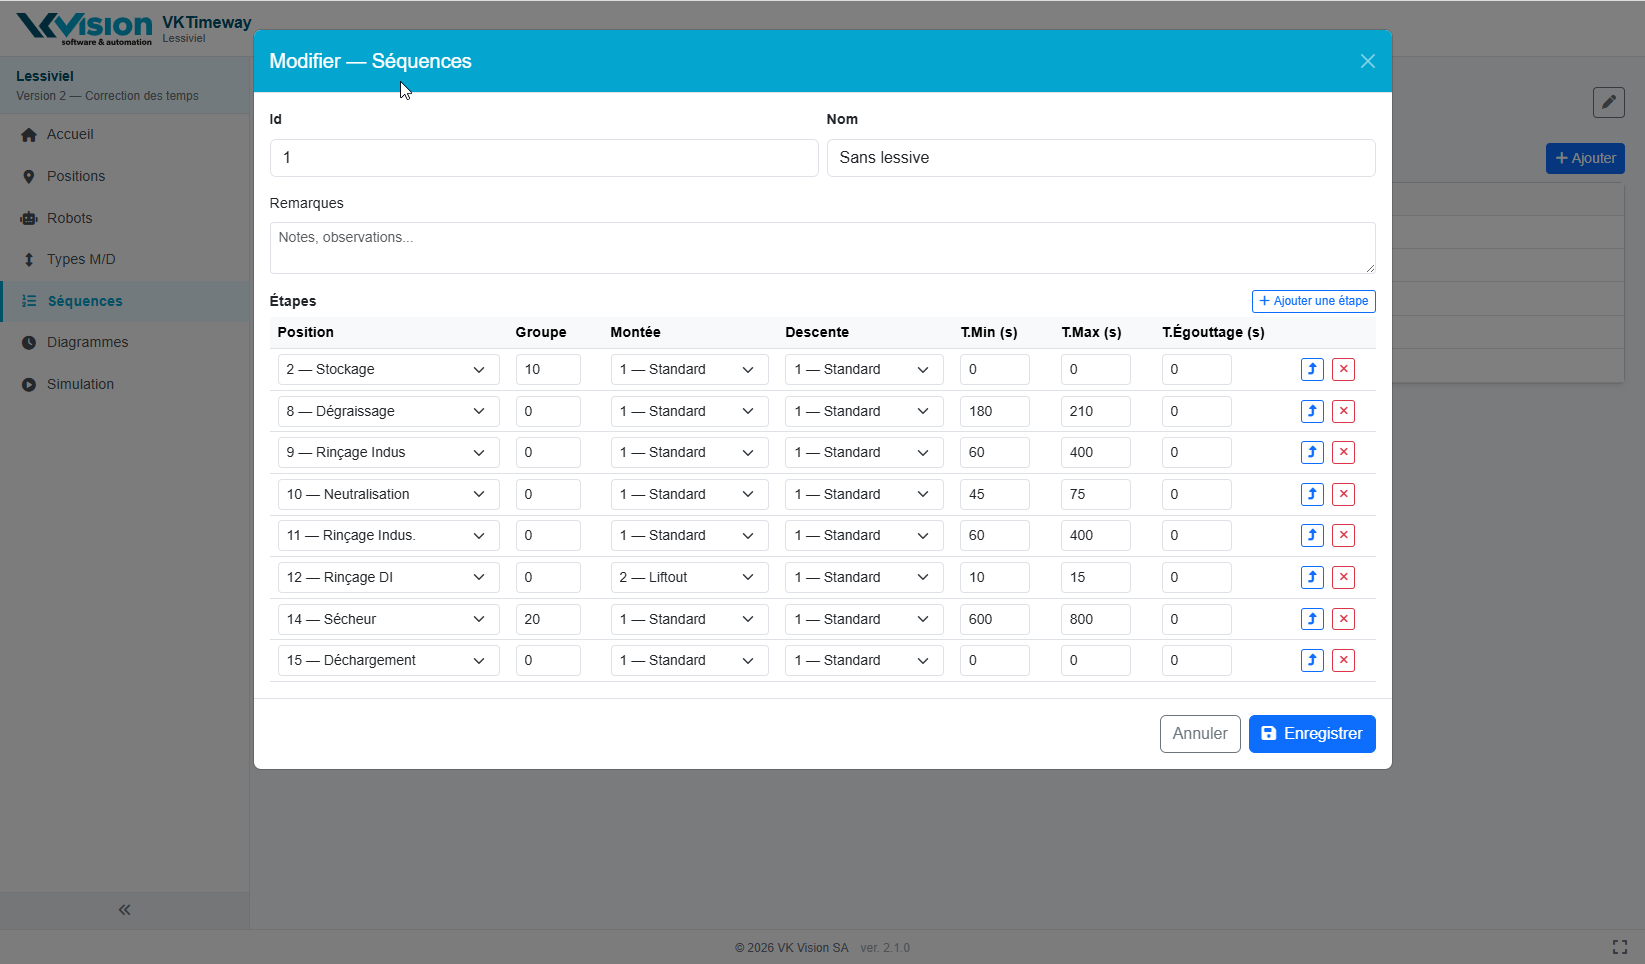Open the Positions sidebar item

75,176
